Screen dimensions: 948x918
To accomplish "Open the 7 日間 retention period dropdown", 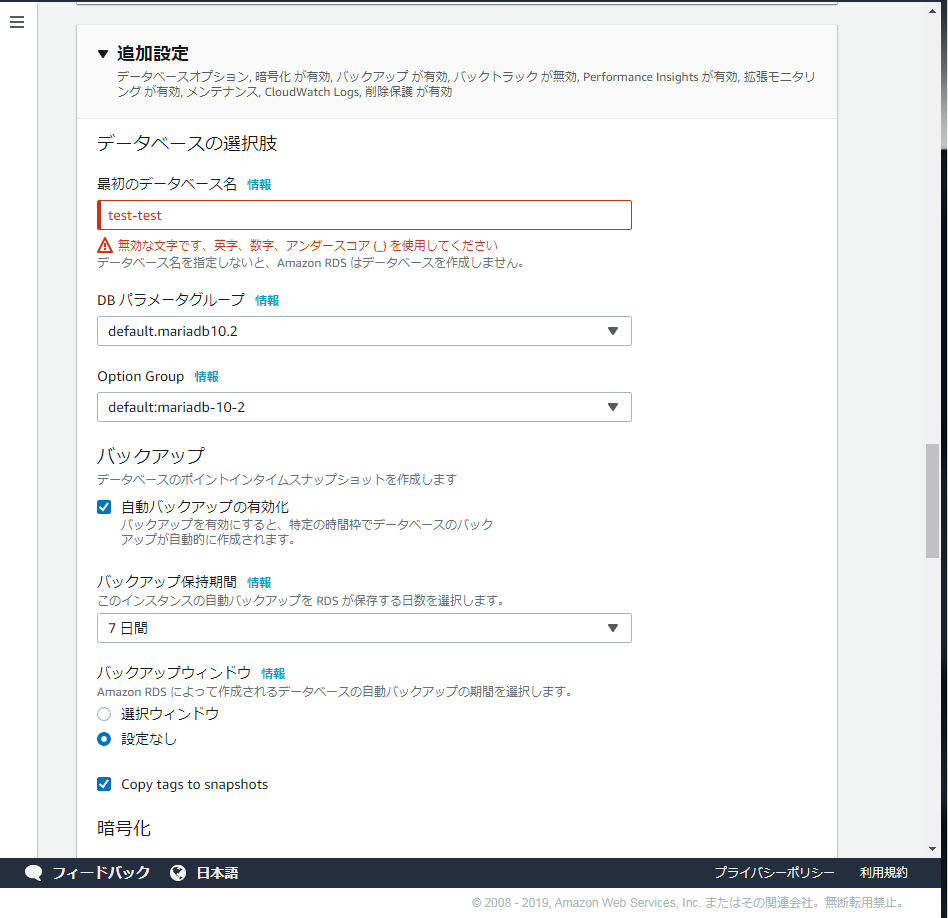I will [365, 628].
